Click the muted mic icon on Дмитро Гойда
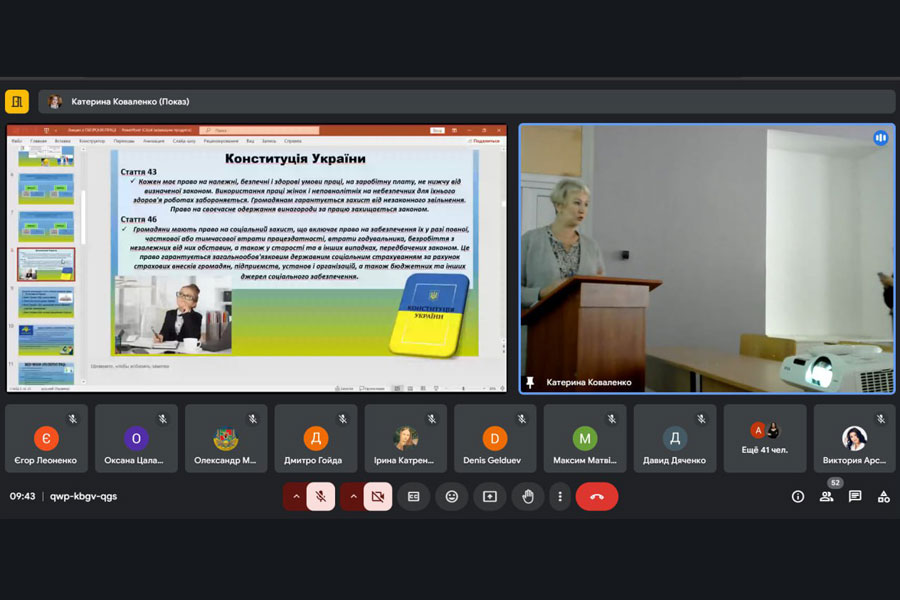Viewport: 900px width, 600px height. (343, 419)
